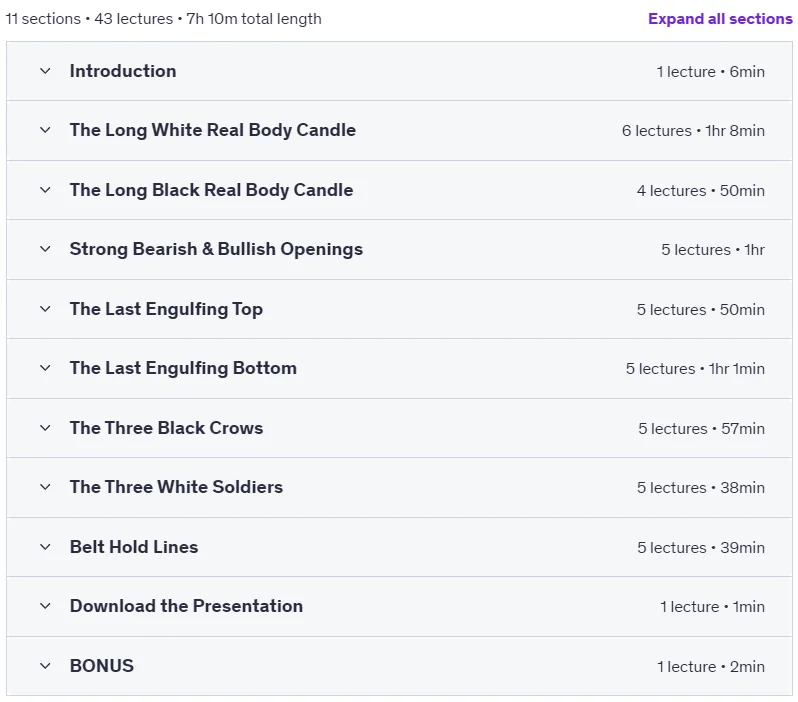The image size is (798, 702).
Task: Select the Strong Bearish & Bullish Openings title
Action: click(x=216, y=249)
